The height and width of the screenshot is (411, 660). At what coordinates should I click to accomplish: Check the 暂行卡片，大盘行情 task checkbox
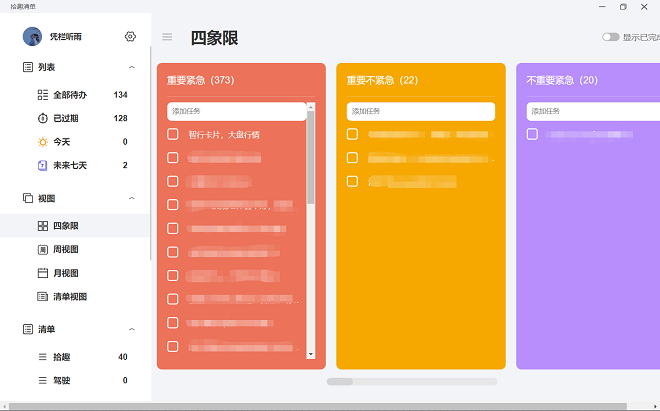coord(173,134)
